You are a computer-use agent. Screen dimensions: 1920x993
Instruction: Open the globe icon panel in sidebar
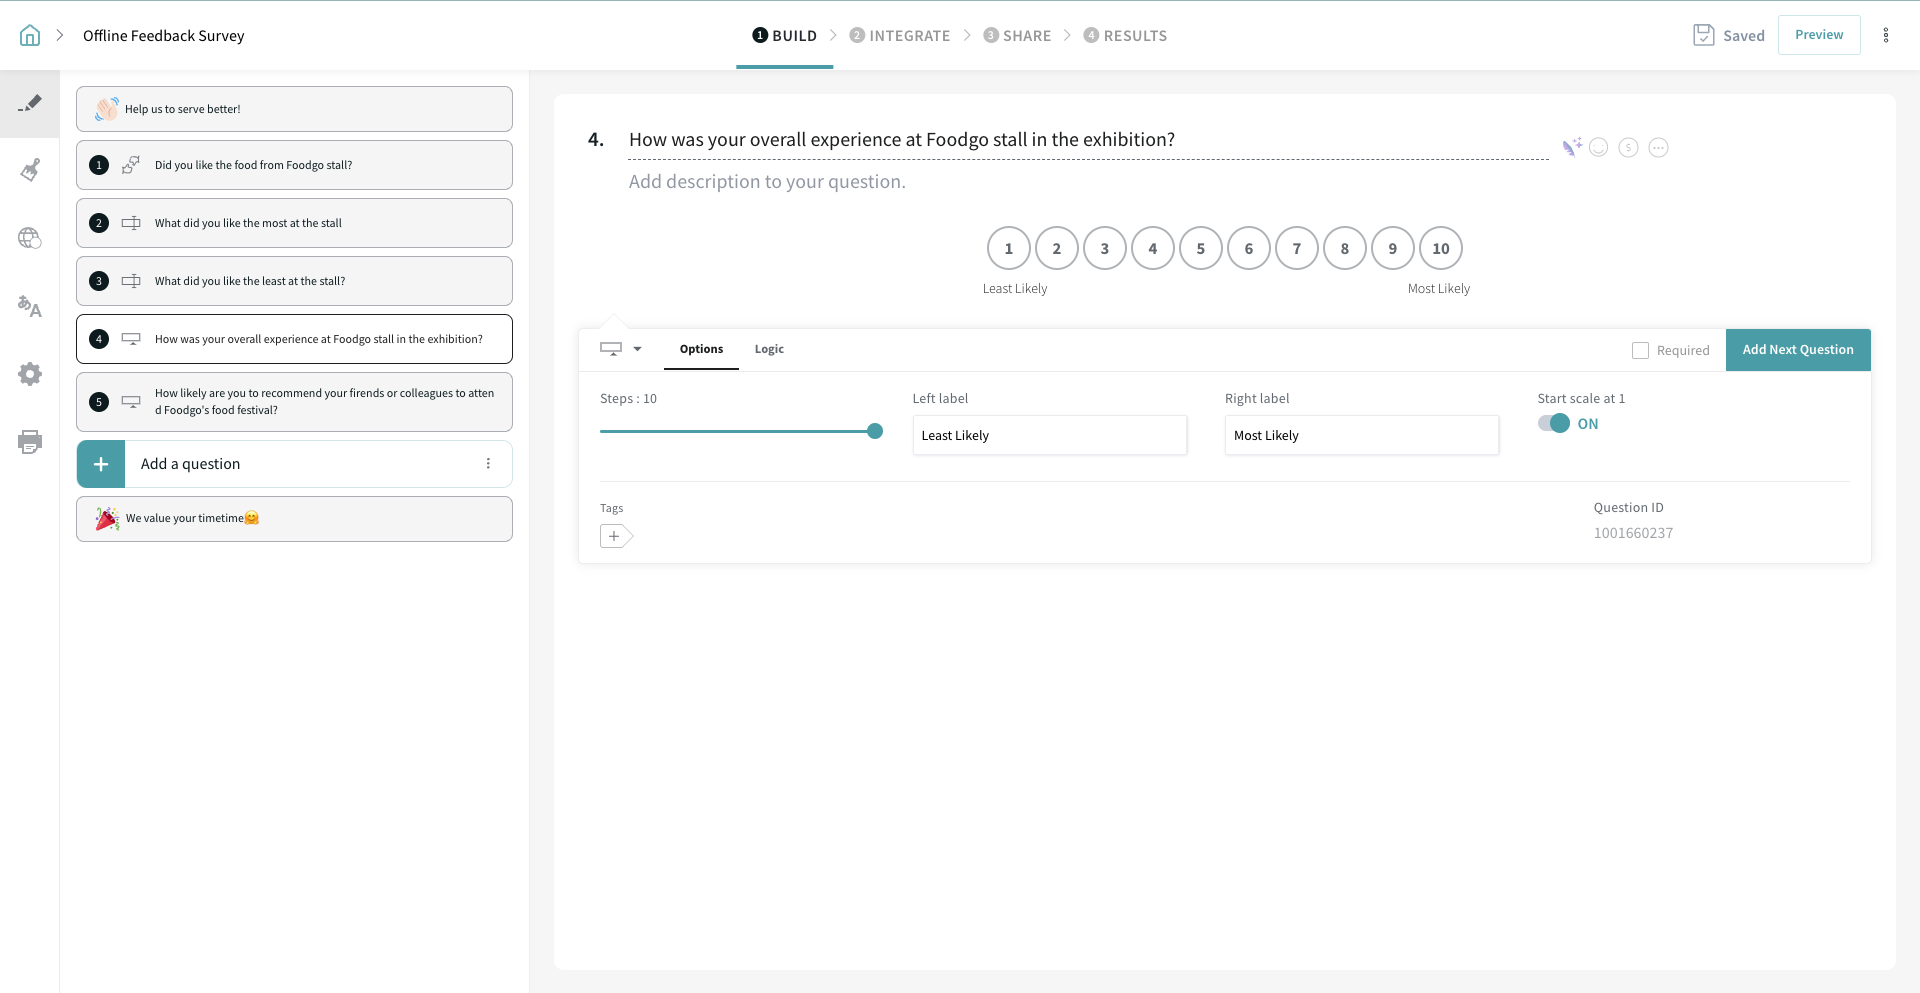tap(30, 238)
